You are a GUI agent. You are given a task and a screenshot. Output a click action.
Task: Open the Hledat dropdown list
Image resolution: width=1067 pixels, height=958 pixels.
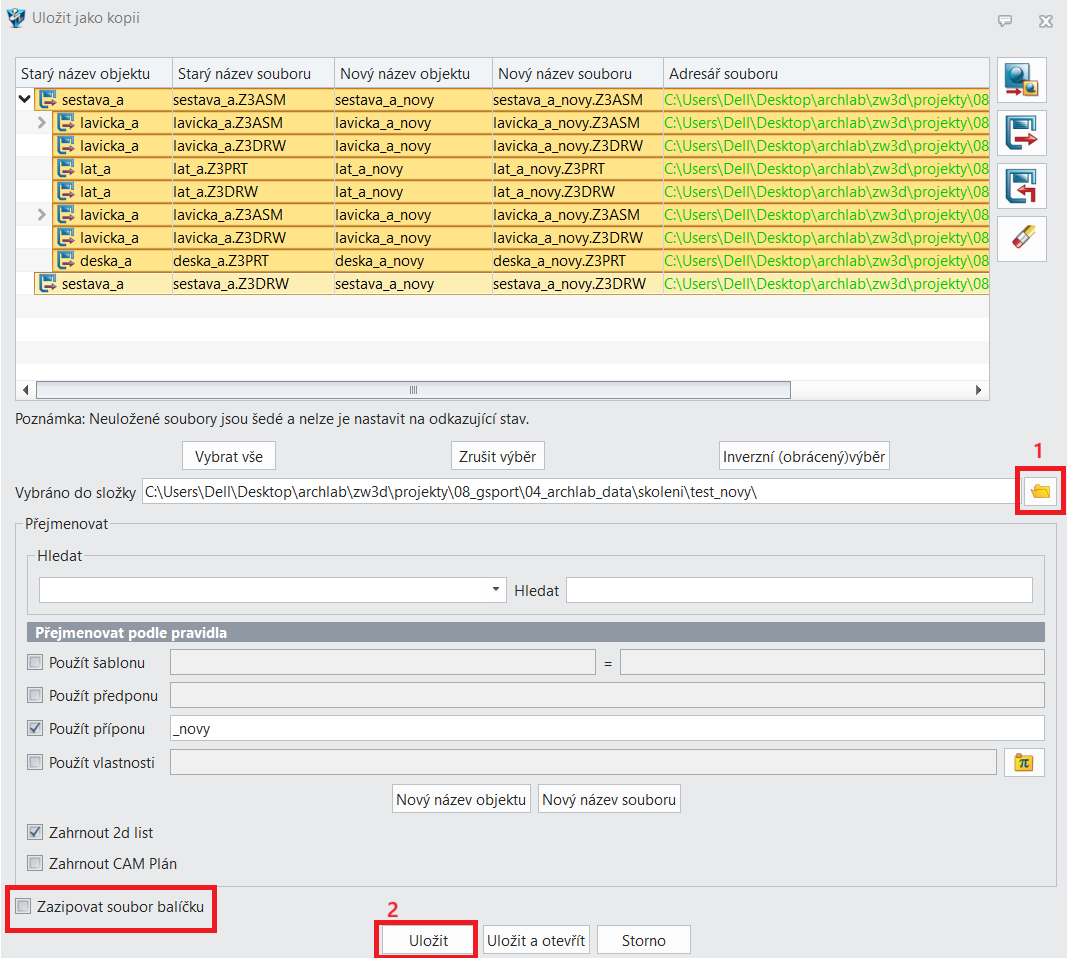coord(497,590)
